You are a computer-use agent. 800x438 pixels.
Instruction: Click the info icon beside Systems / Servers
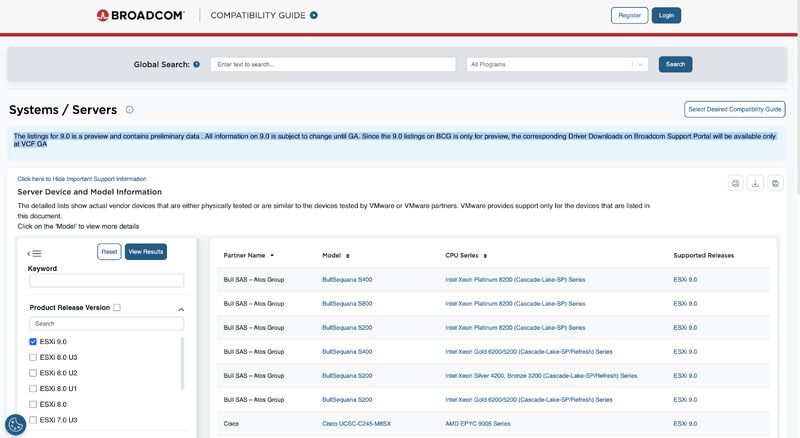(x=130, y=110)
